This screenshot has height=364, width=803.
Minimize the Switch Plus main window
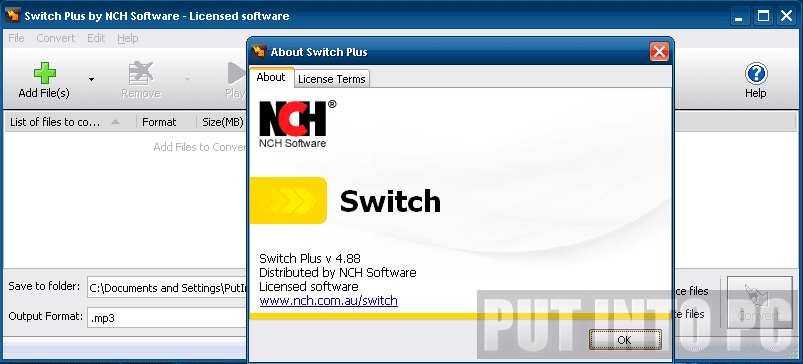tap(739, 16)
